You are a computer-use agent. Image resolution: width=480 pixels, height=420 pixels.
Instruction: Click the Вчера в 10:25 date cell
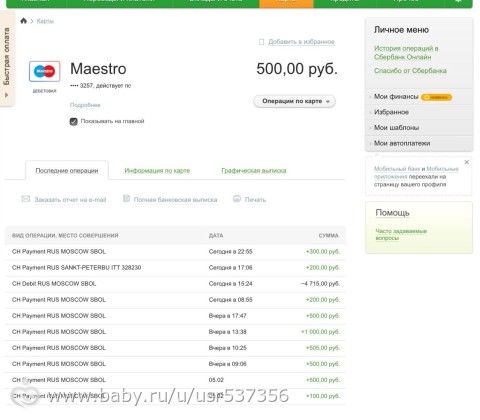pyautogui.click(x=227, y=348)
